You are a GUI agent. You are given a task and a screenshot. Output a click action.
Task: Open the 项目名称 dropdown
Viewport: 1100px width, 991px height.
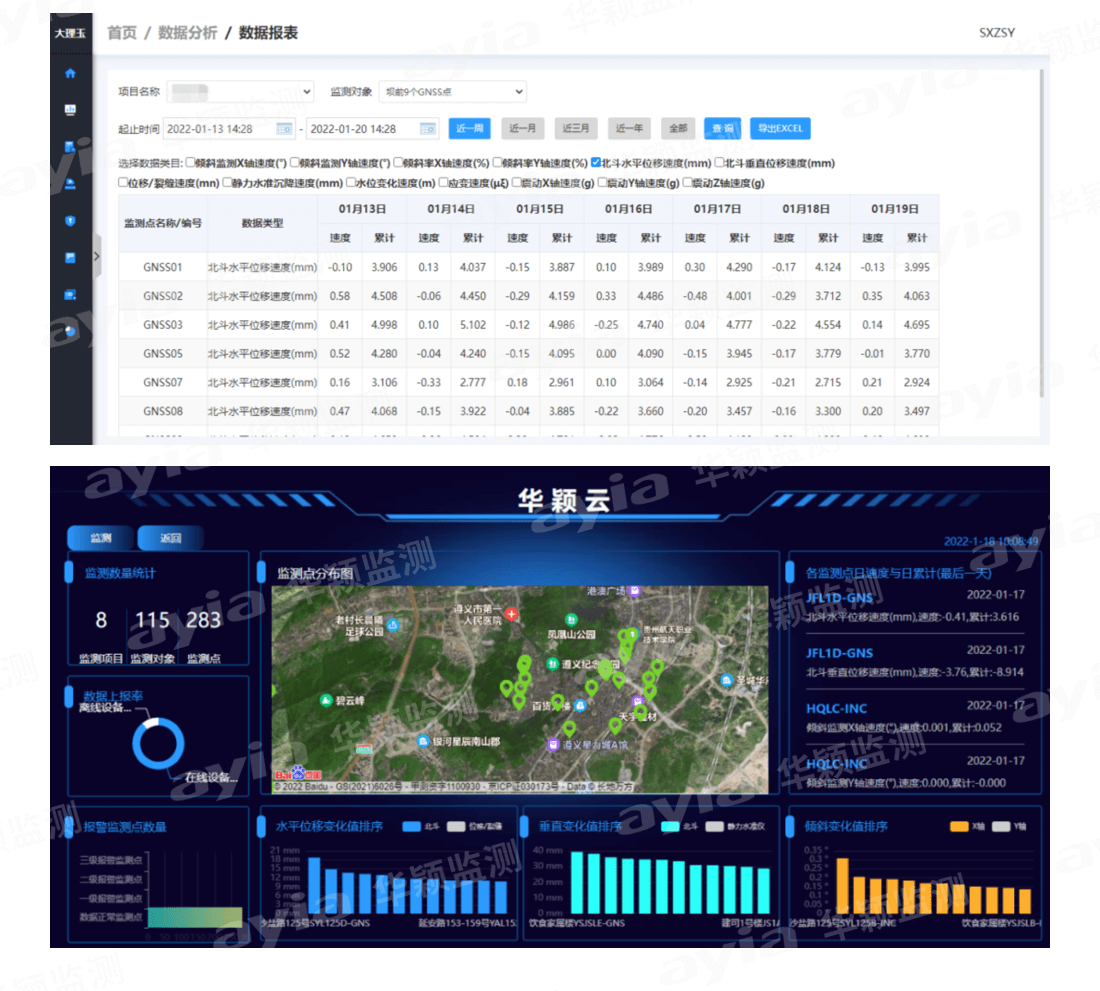(240, 92)
